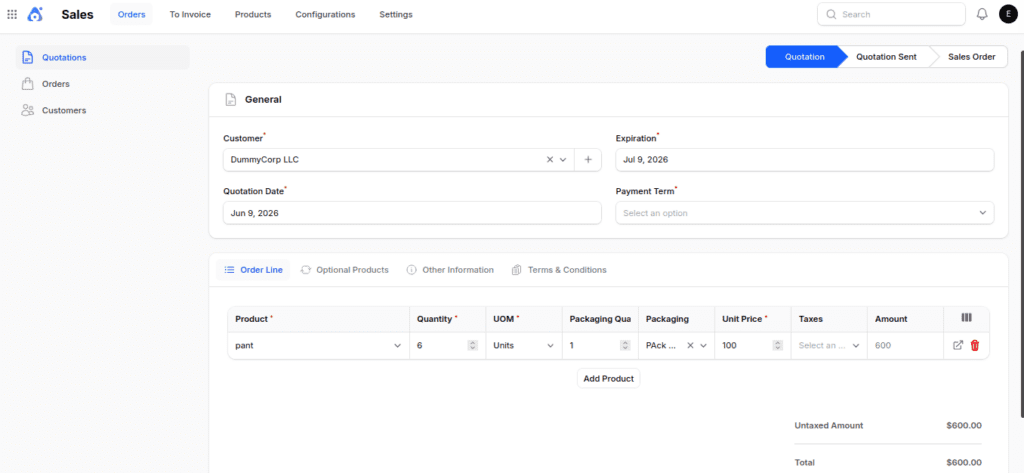Expand the Packaging dropdown chevron
This screenshot has height=473, width=1024.
pos(703,346)
